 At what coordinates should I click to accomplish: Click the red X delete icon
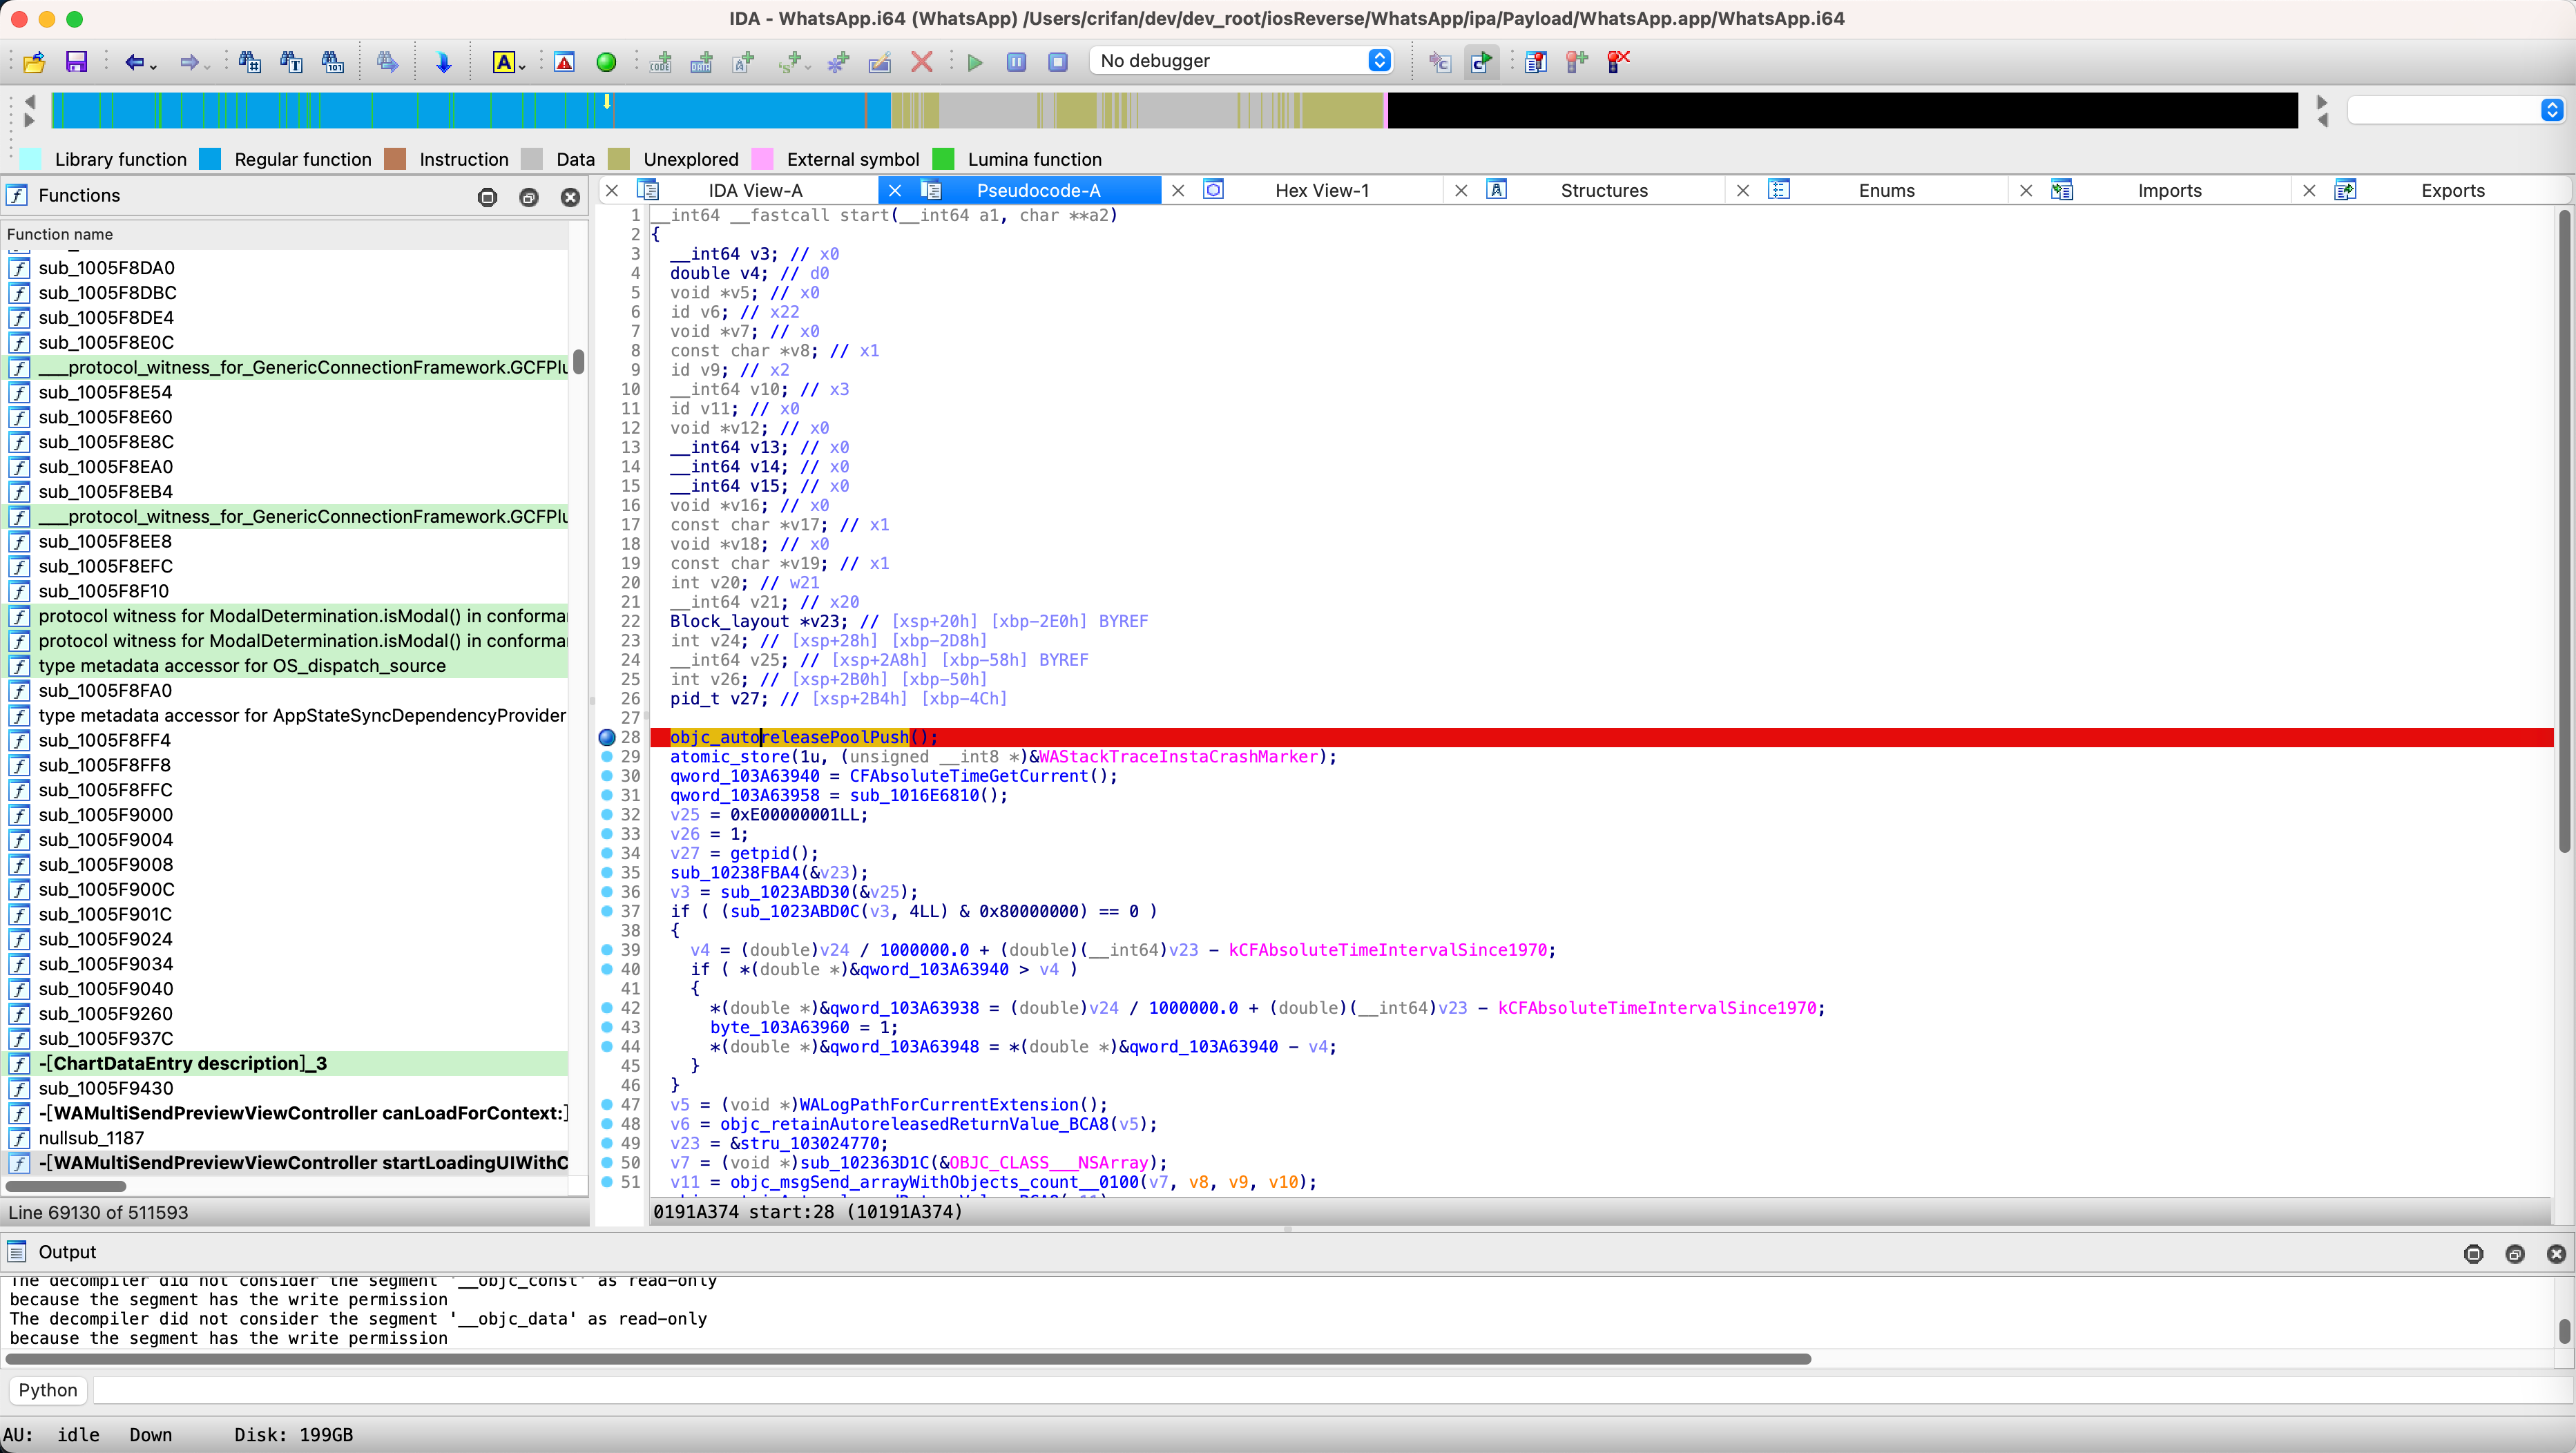pos(922,62)
